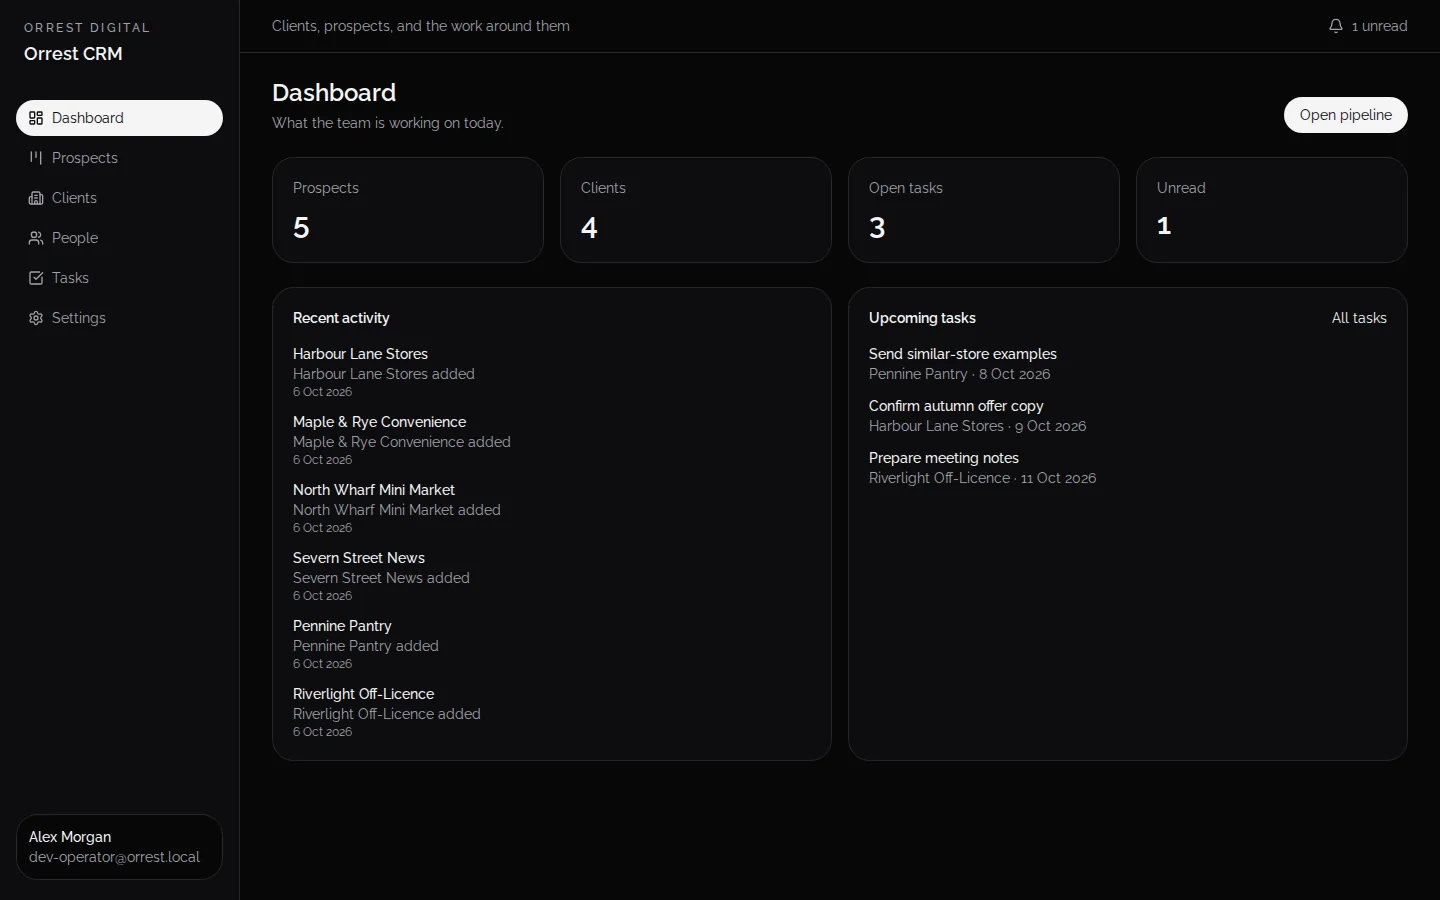The image size is (1440, 900).
Task: Click the Recent activity panel heading
Action: (x=341, y=318)
